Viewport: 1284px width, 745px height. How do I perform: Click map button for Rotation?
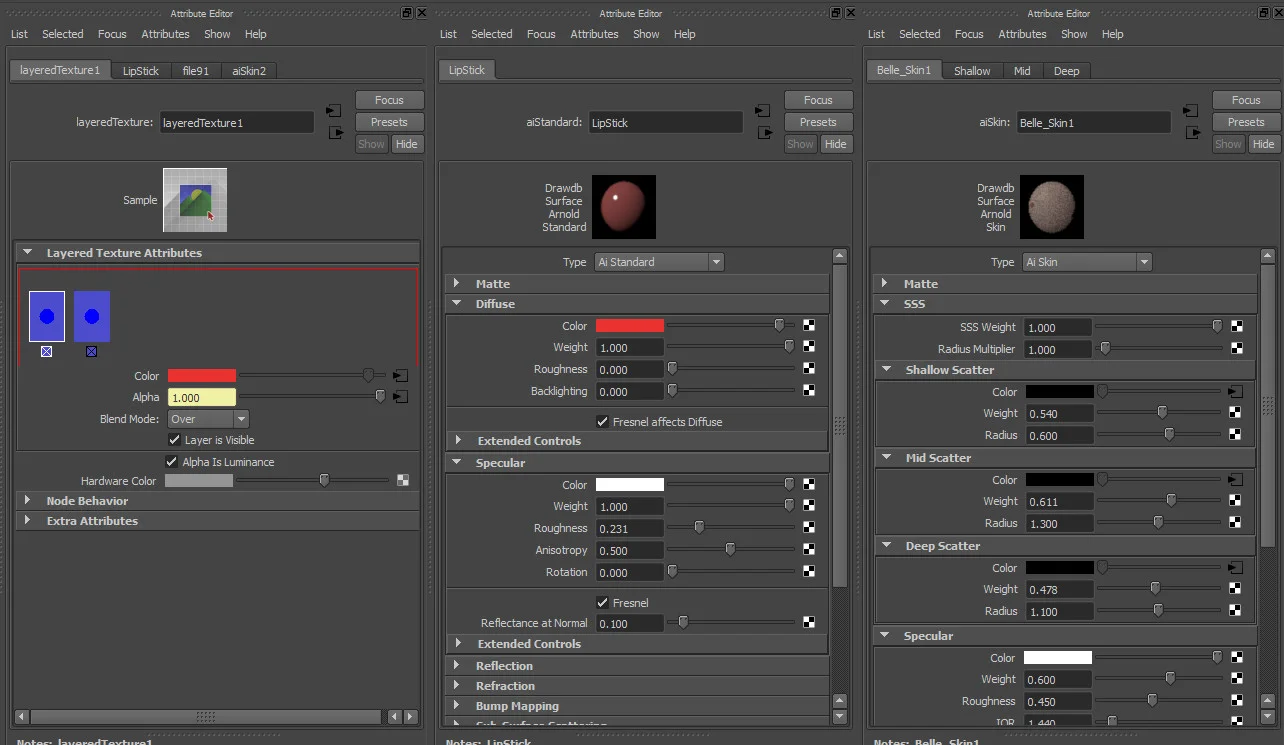click(809, 573)
